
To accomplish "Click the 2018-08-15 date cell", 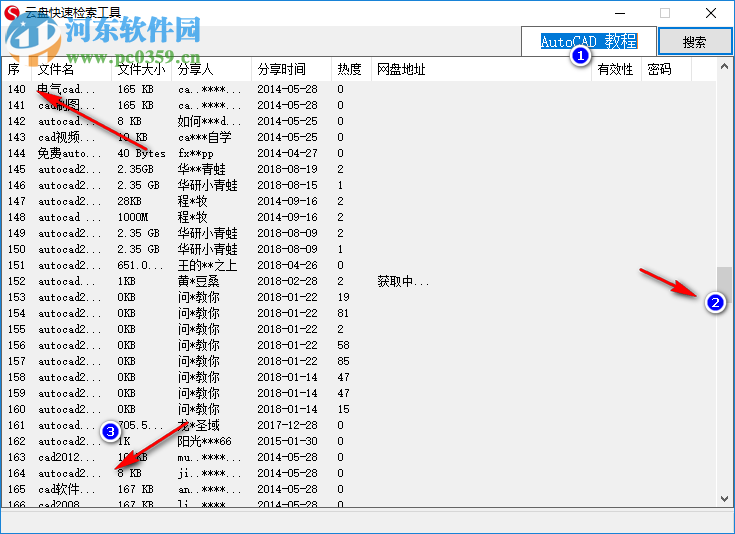I will [287, 185].
